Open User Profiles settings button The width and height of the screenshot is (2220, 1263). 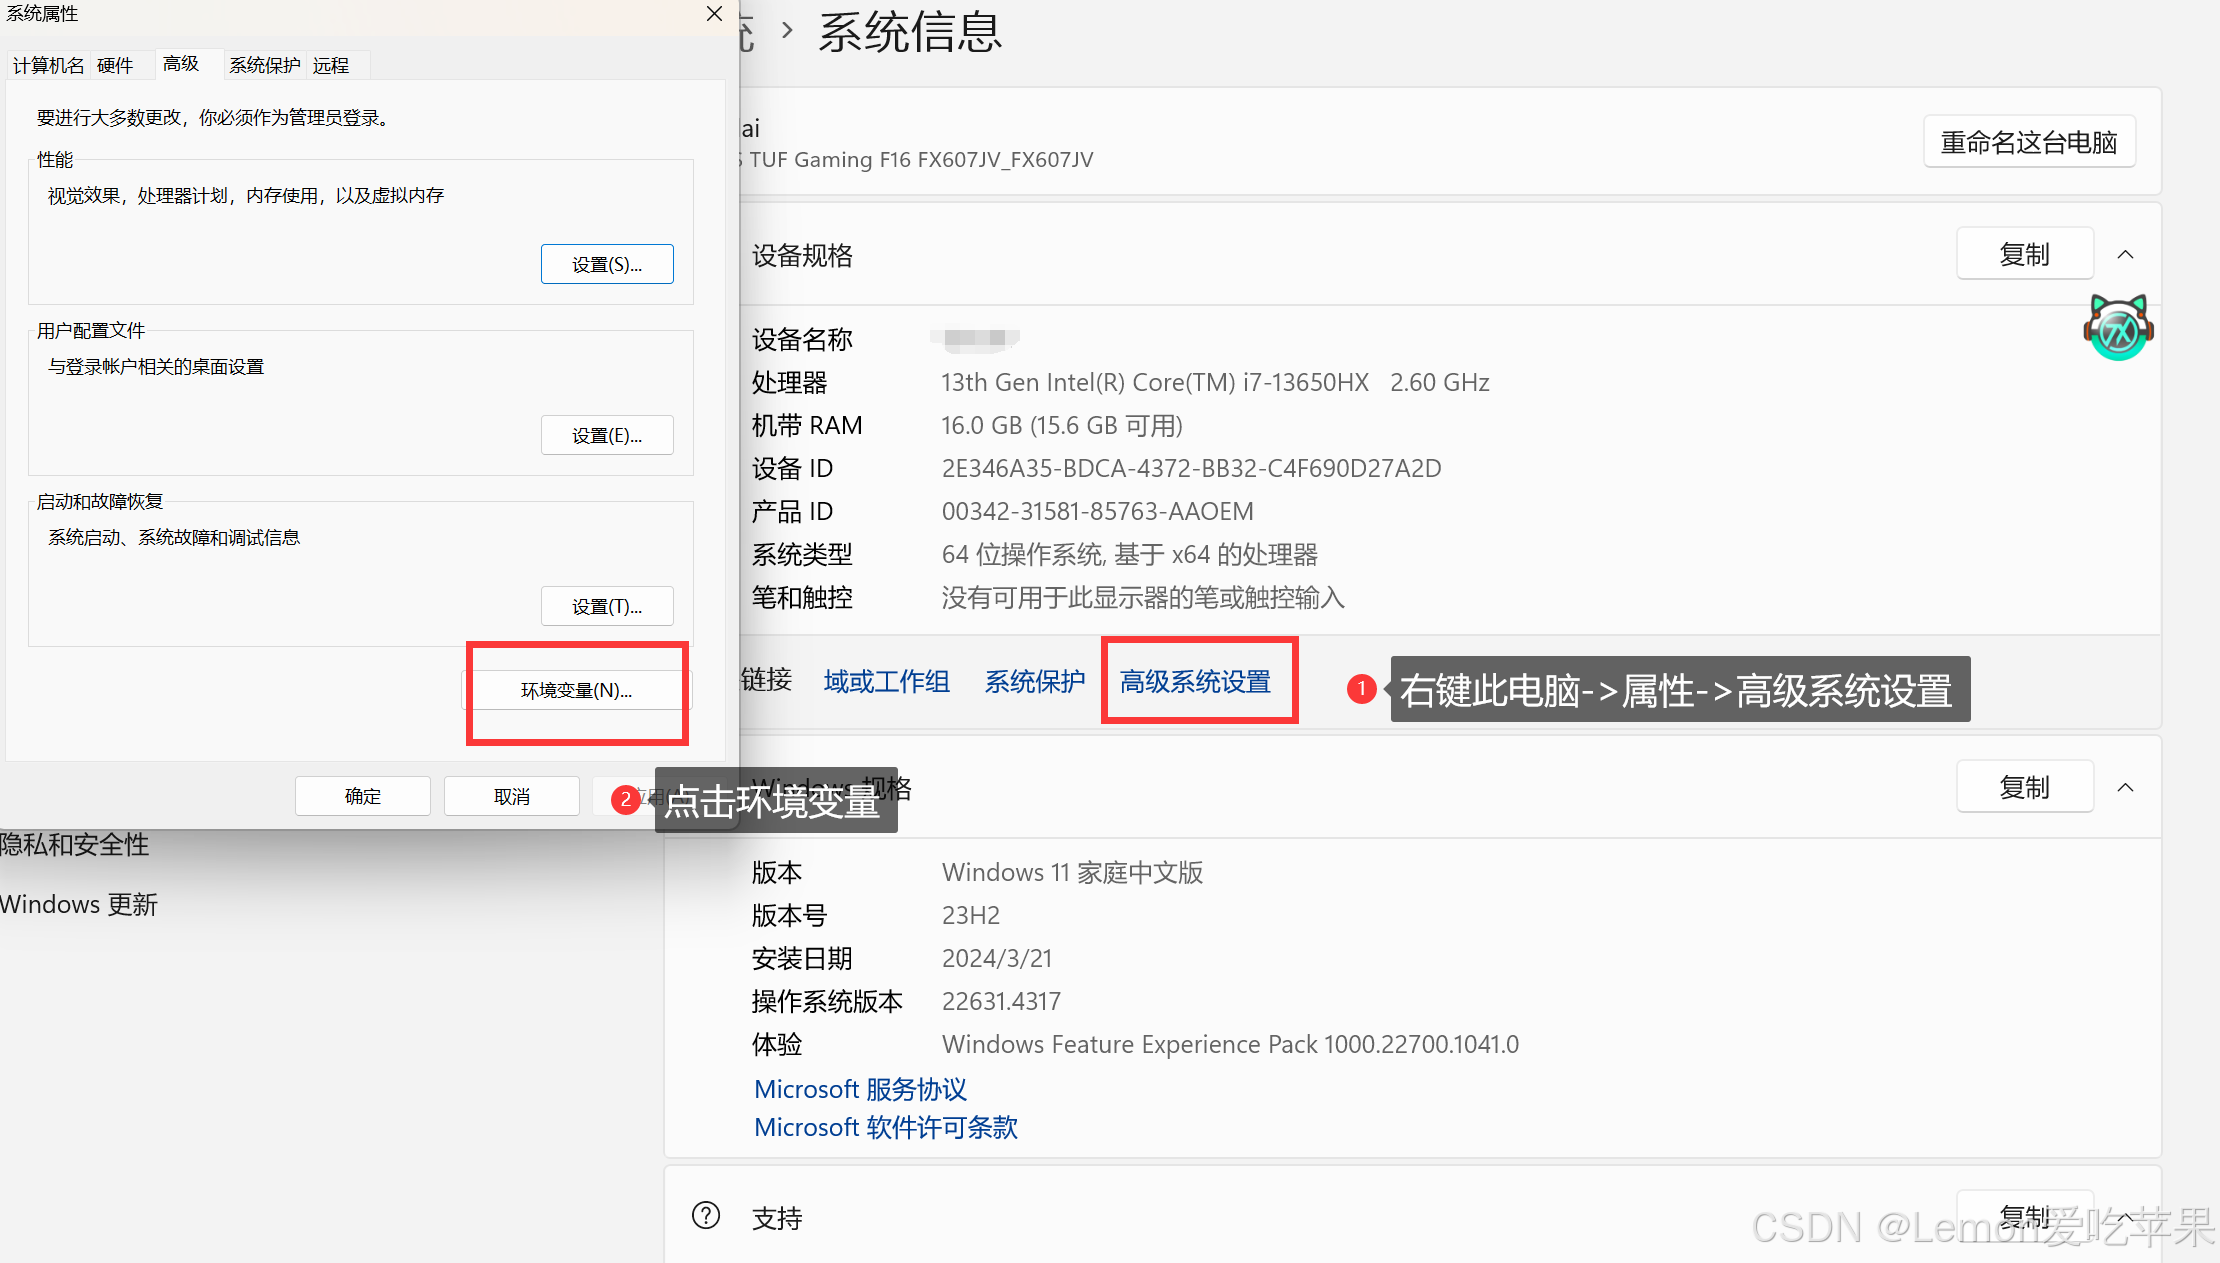(607, 435)
